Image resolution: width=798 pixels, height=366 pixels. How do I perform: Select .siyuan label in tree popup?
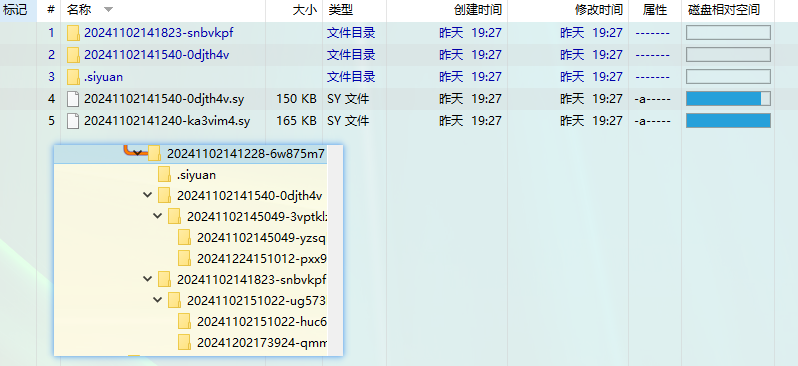tap(196, 175)
